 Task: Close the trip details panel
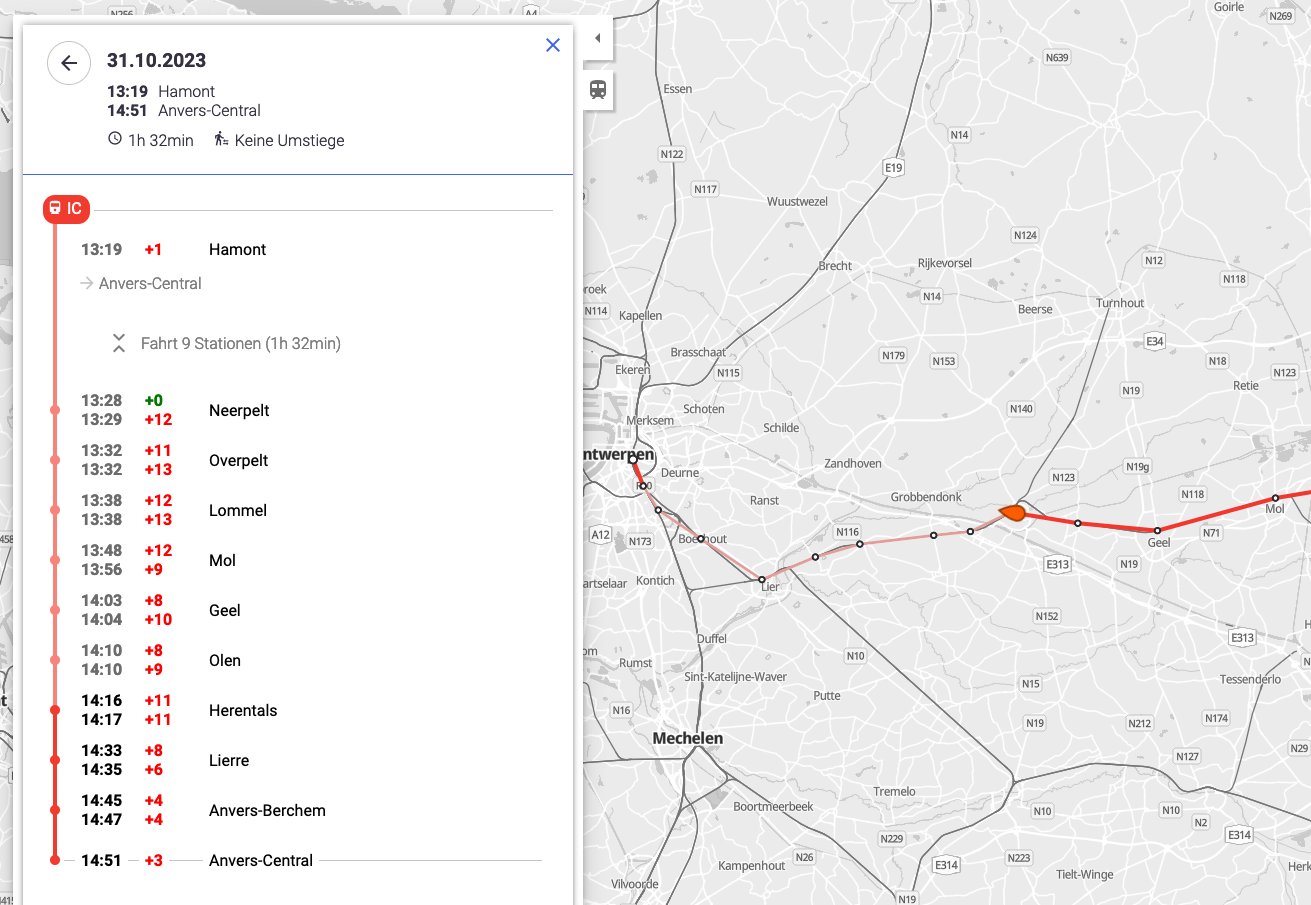point(553,45)
